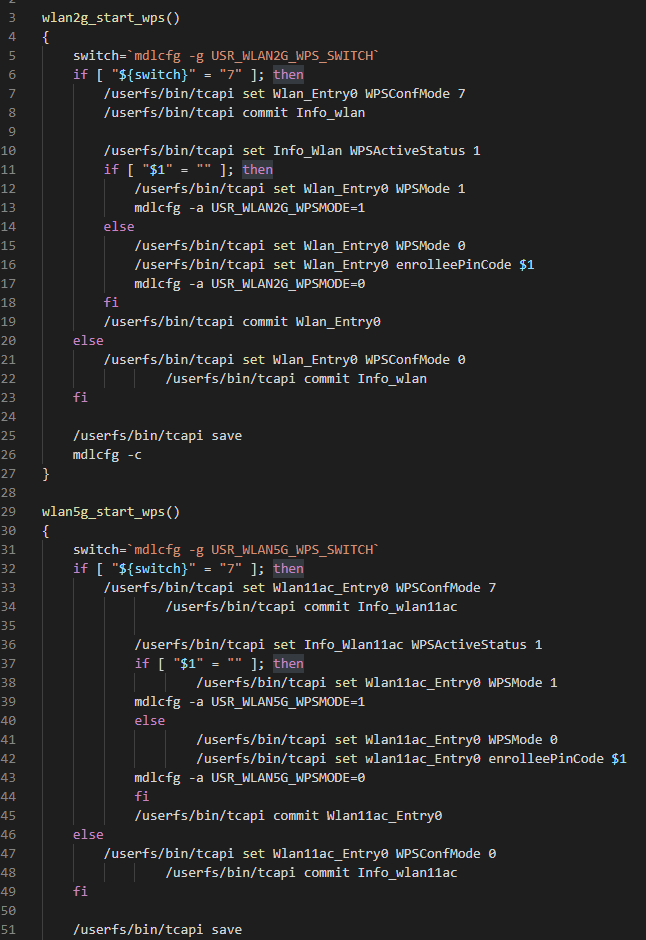This screenshot has width=646, height=940.
Task: Click the 'fi' keyword on line 49
Action: tap(80, 891)
